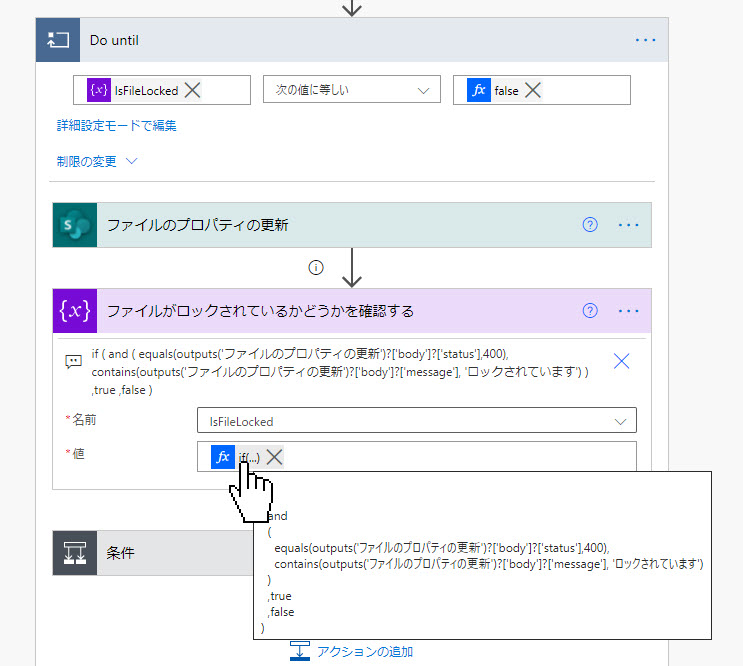Open Do until ellipsis menu
The image size is (743, 666).
click(645, 40)
